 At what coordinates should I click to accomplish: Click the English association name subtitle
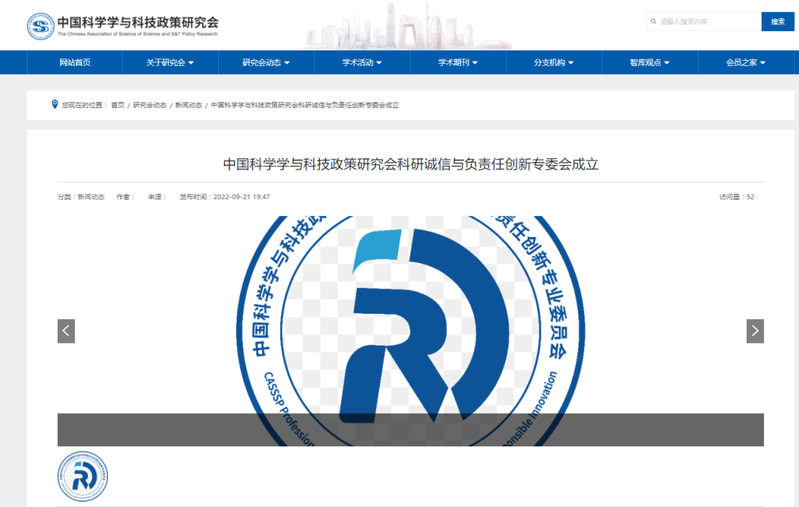pos(138,34)
